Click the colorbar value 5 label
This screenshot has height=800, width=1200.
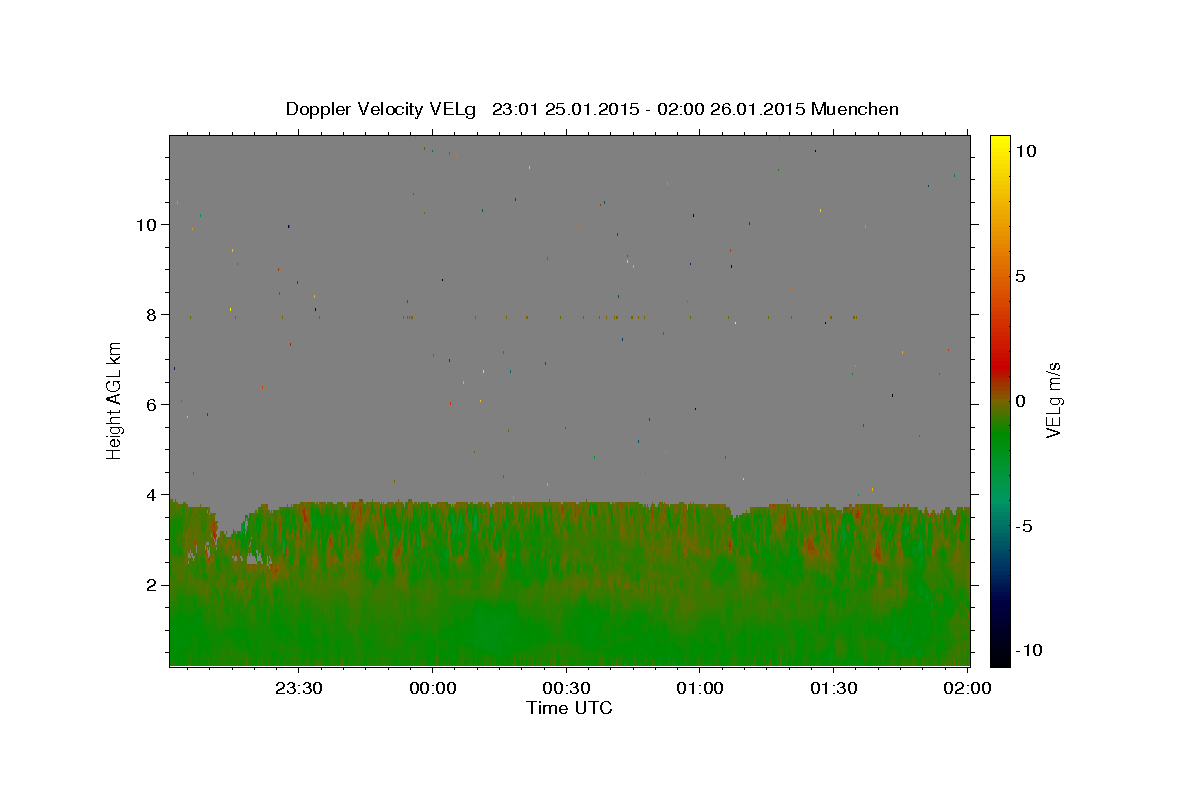click(x=1020, y=276)
